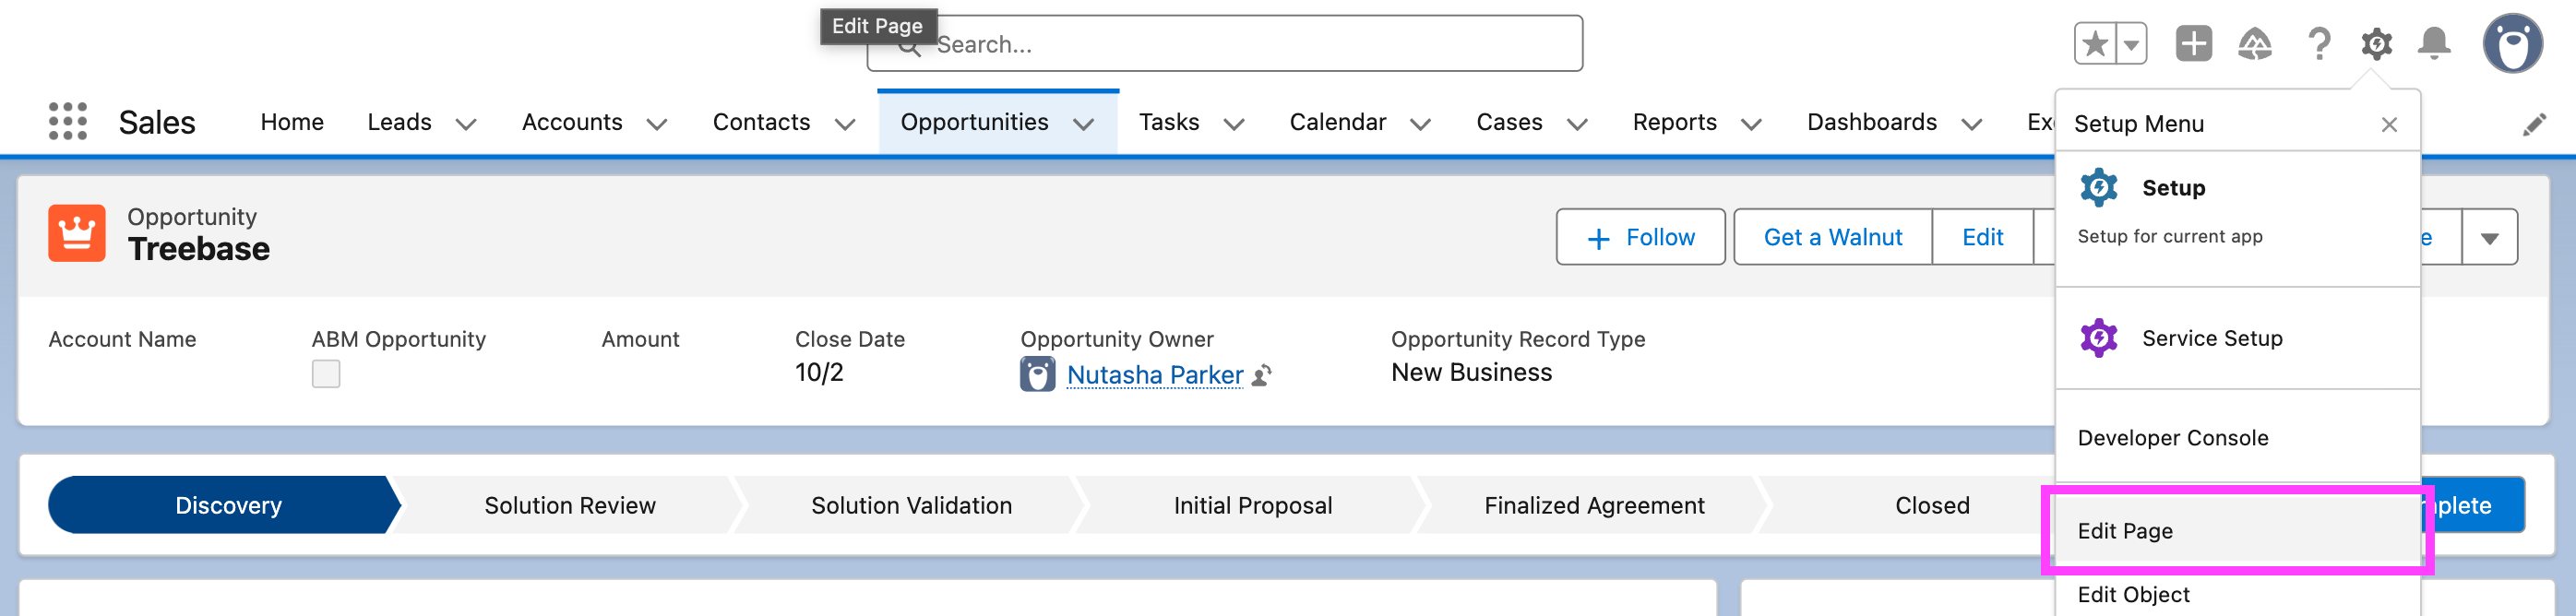The width and height of the screenshot is (2576, 616).
Task: Click the owner avatar next to Nutasha Parker
Action: click(1037, 375)
